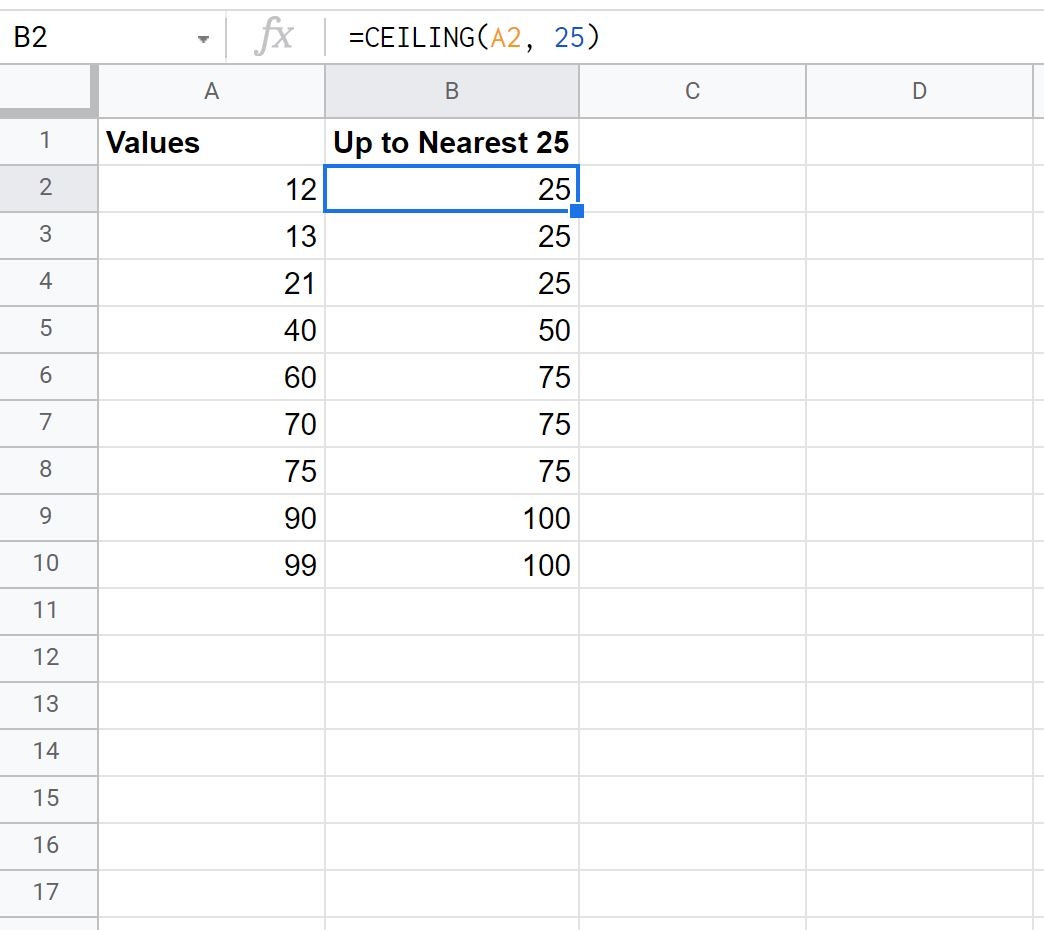Select row 17 header
Image resolution: width=1044 pixels, height=930 pixels.
(x=46, y=892)
